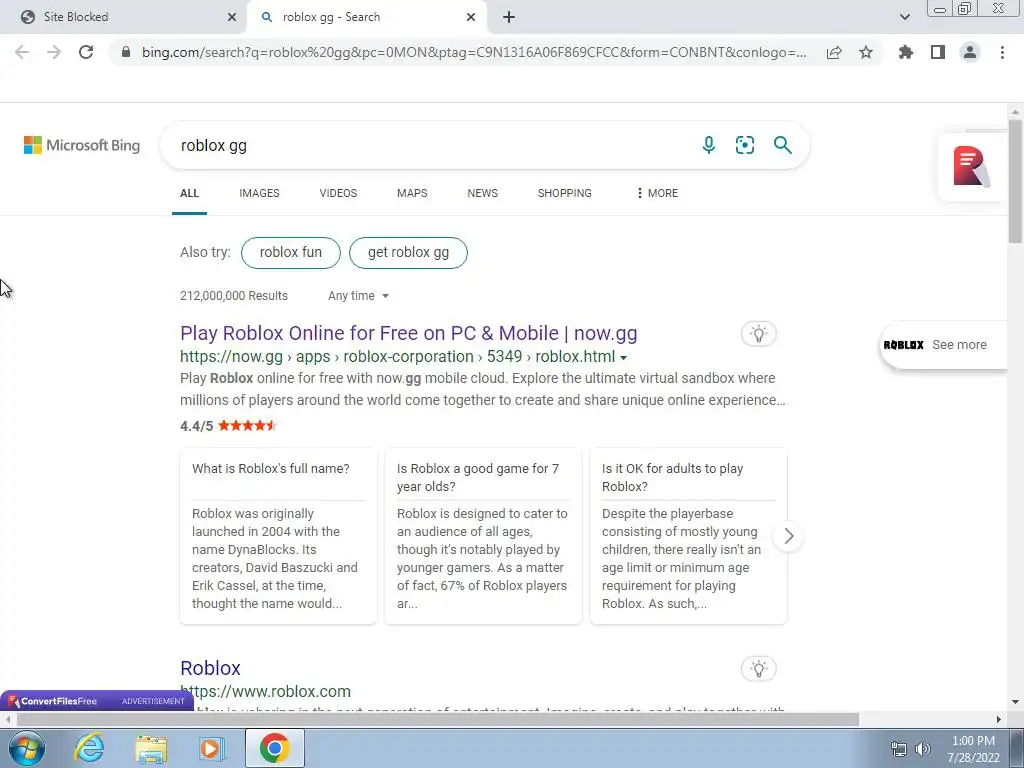Click Roblox 'See more' side panel
The image size is (1024, 768).
coord(943,345)
